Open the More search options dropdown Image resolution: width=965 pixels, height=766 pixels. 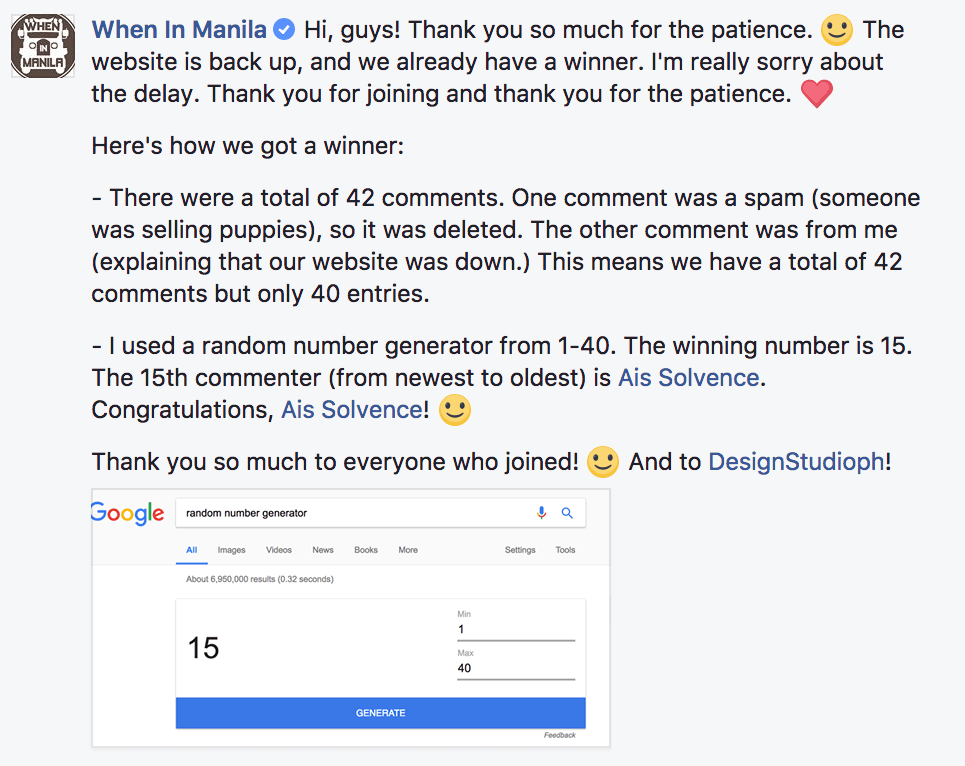(x=408, y=550)
